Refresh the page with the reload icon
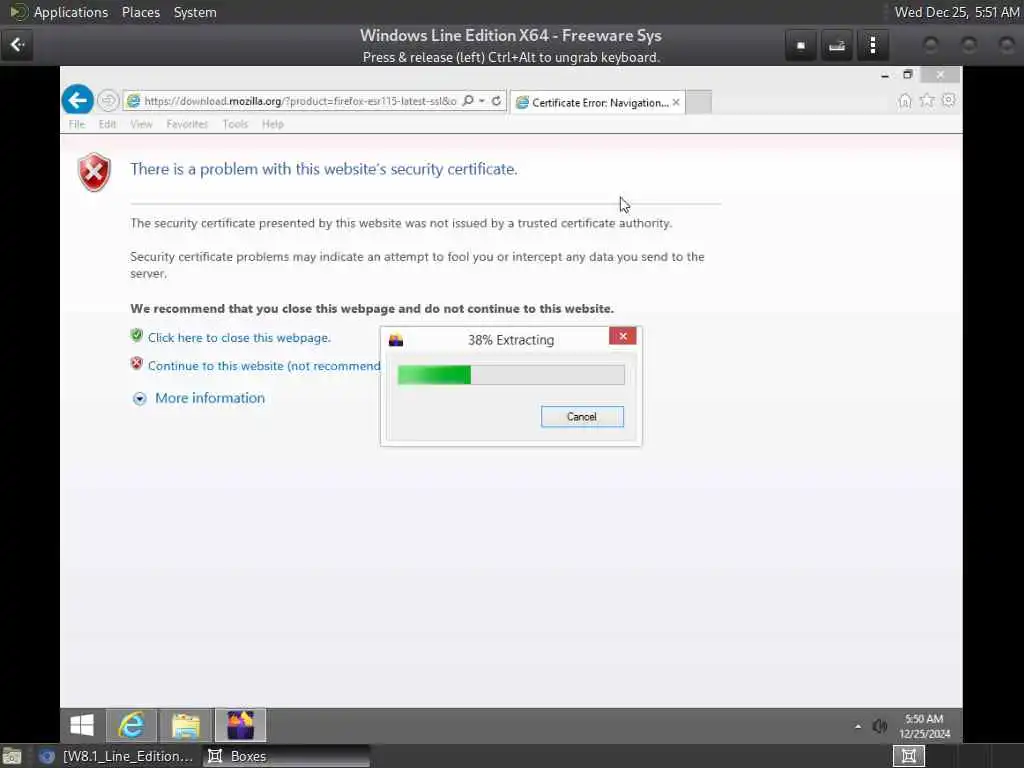This screenshot has height=768, width=1024. (496, 101)
